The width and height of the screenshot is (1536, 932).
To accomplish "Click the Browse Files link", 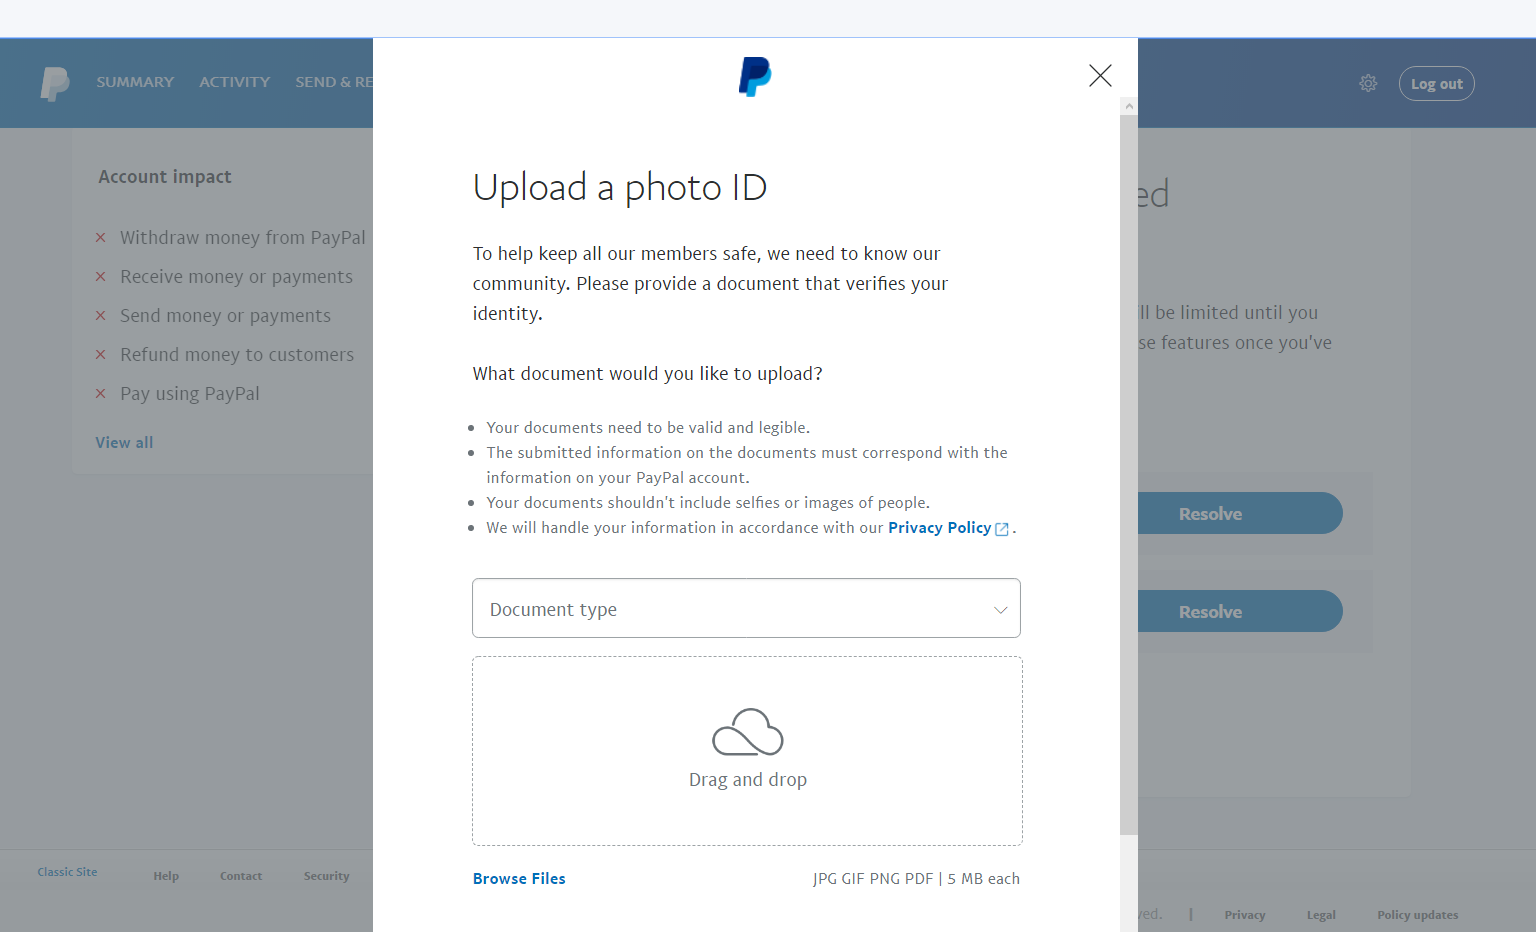I will coord(519,878).
